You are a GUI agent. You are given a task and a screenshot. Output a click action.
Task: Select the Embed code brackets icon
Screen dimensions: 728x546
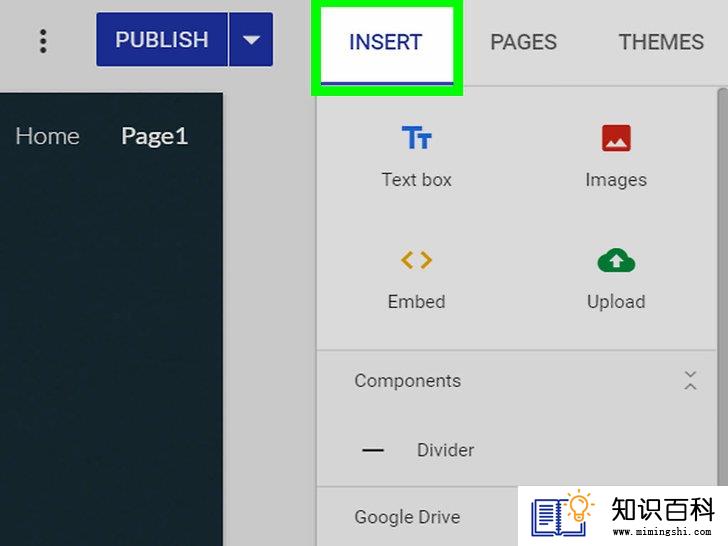416,260
